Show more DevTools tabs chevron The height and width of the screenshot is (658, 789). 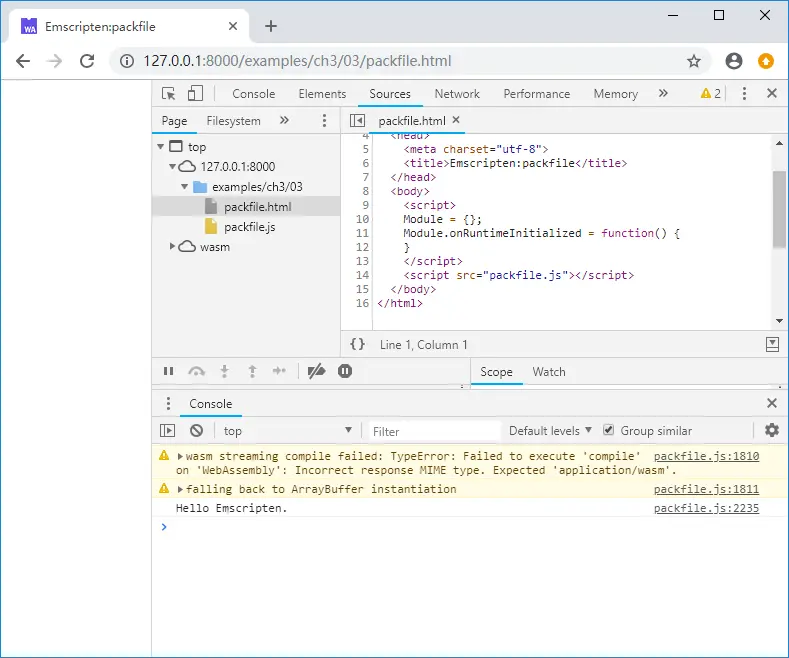coord(663,93)
